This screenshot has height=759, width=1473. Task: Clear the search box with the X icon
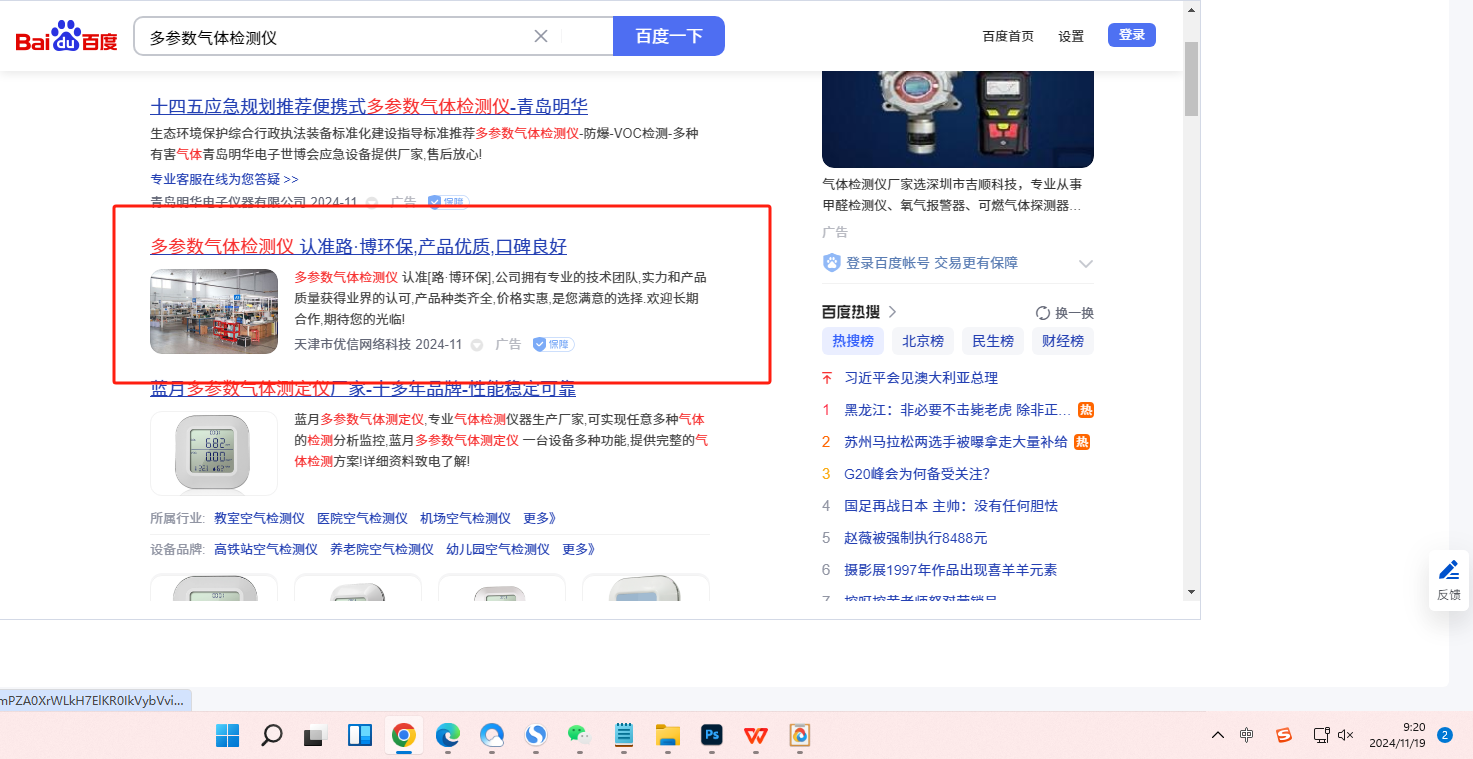pyautogui.click(x=541, y=37)
